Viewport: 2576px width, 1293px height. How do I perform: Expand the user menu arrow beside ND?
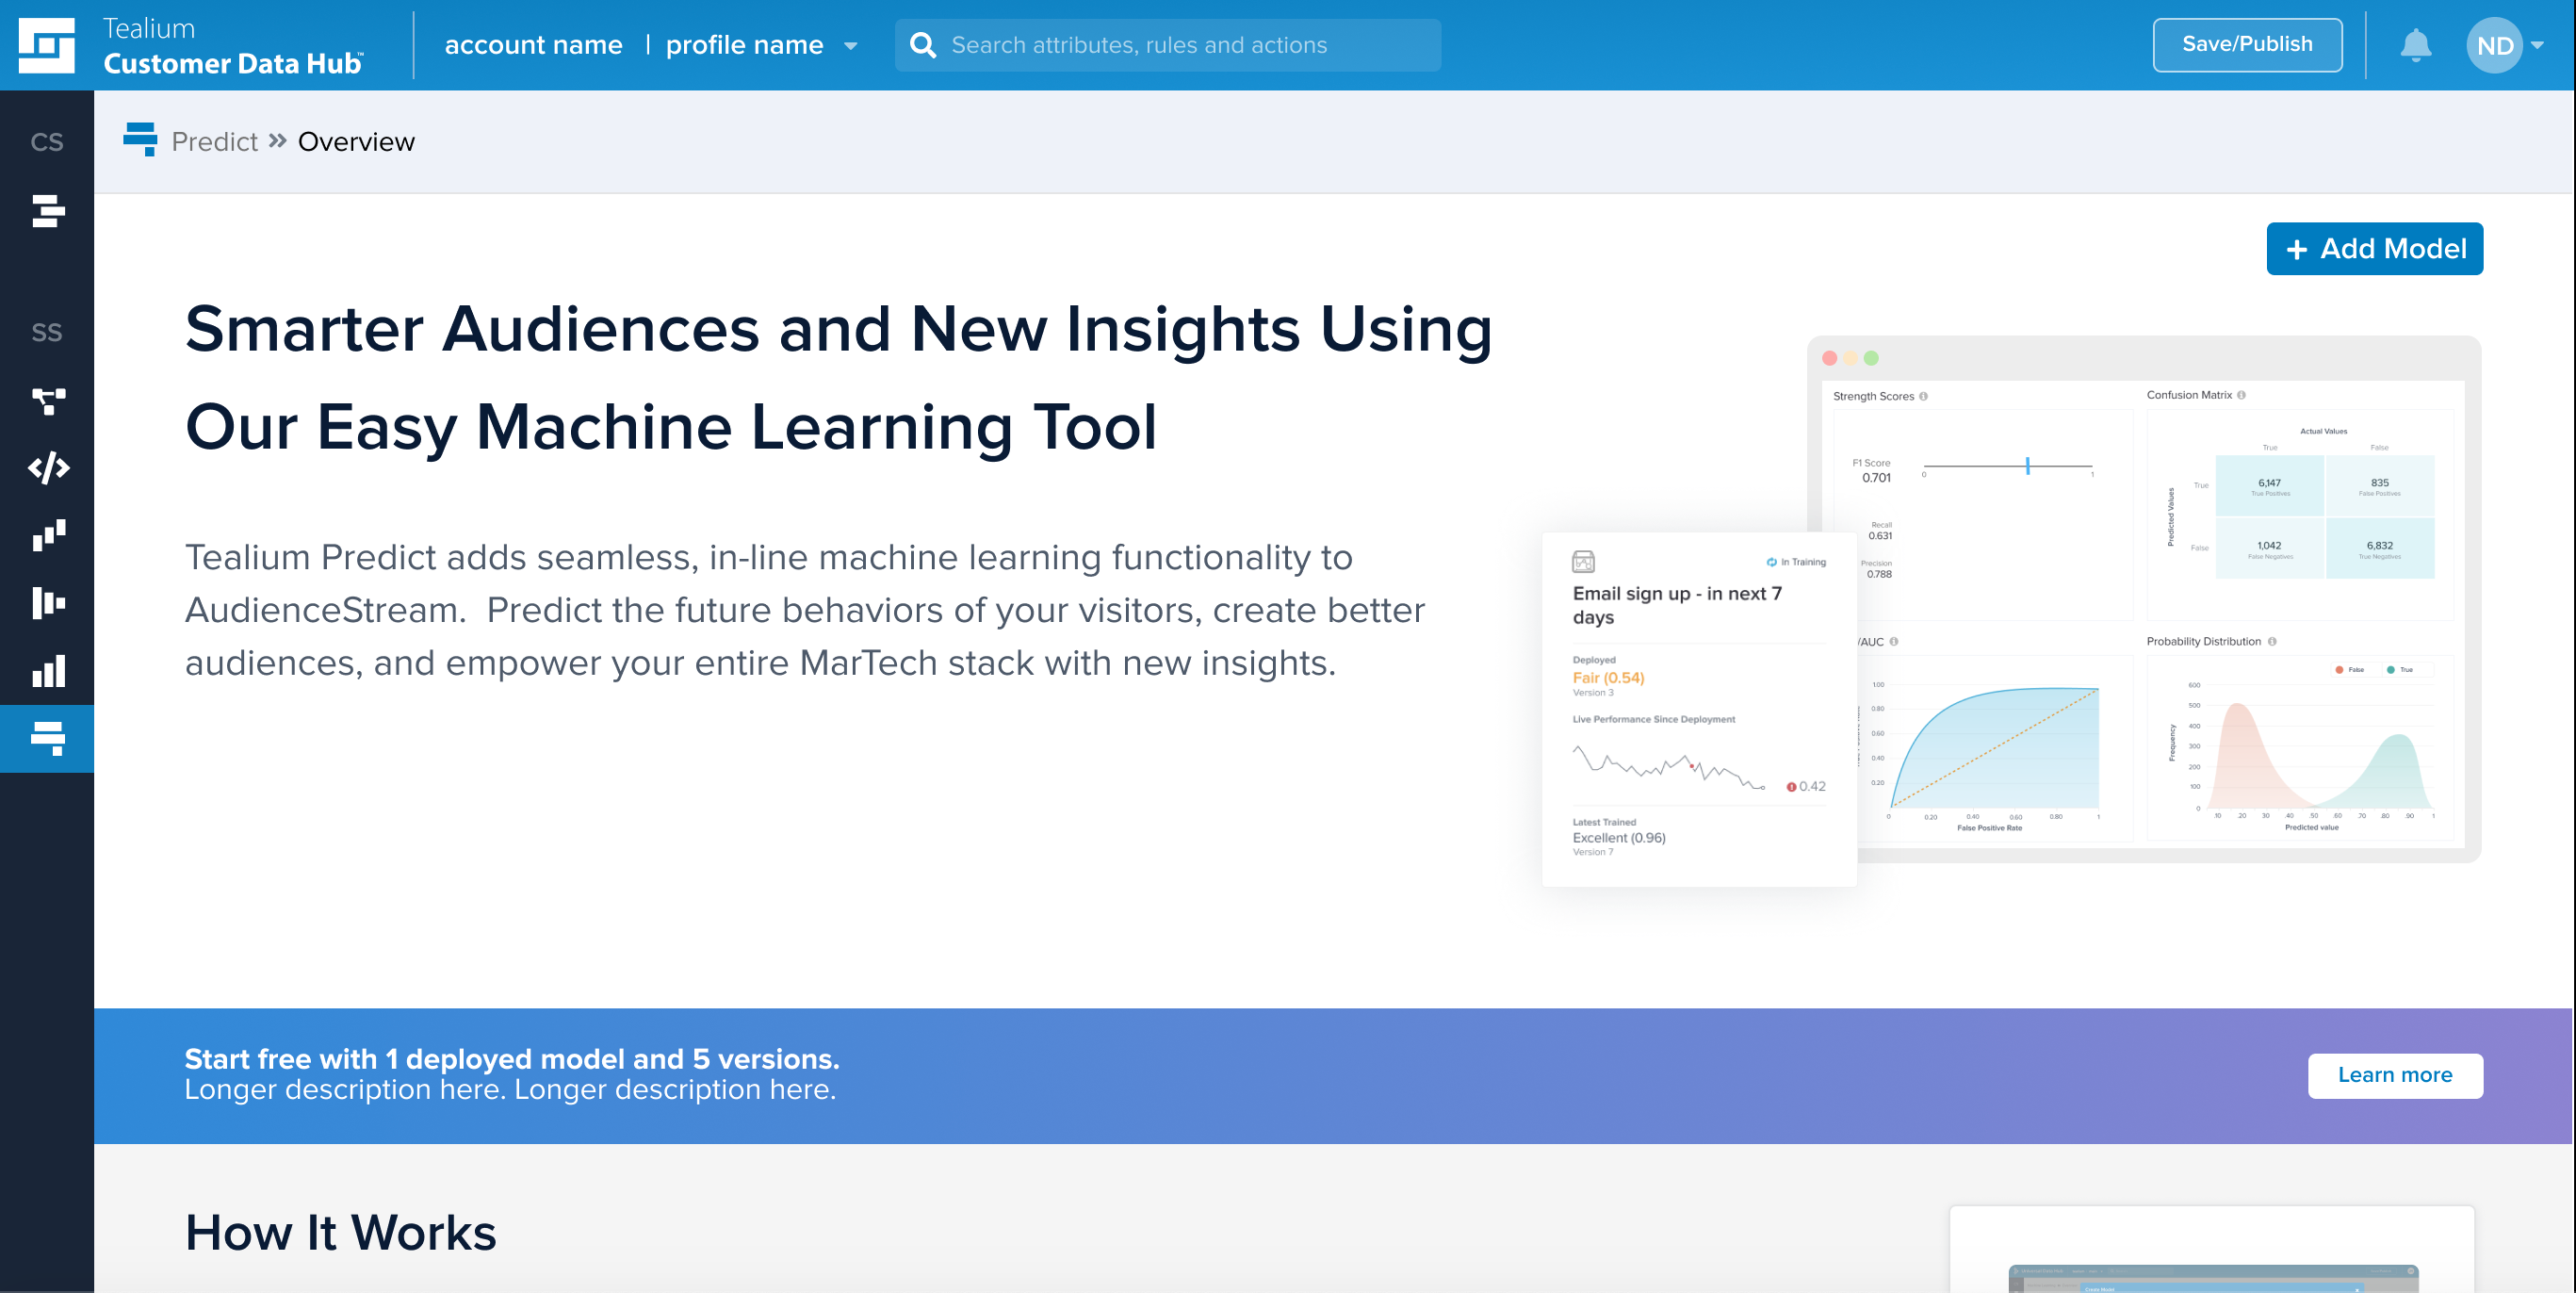(x=2537, y=45)
